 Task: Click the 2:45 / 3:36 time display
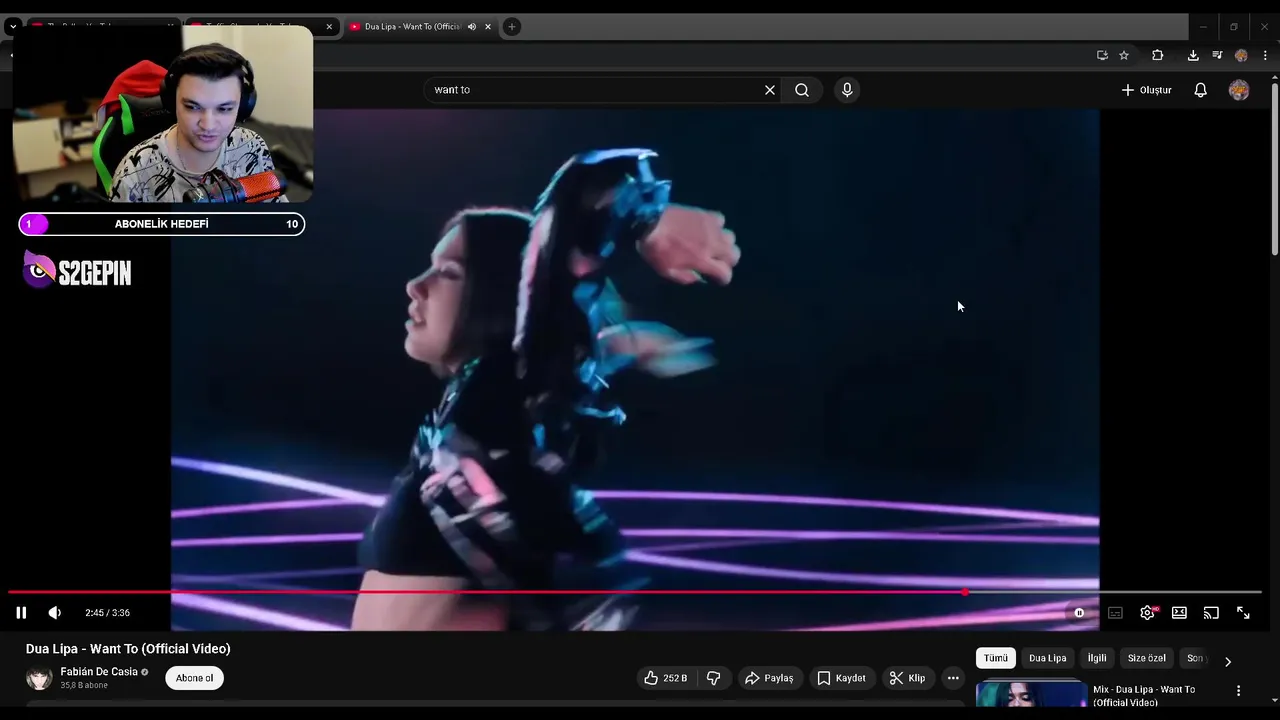[x=107, y=613]
